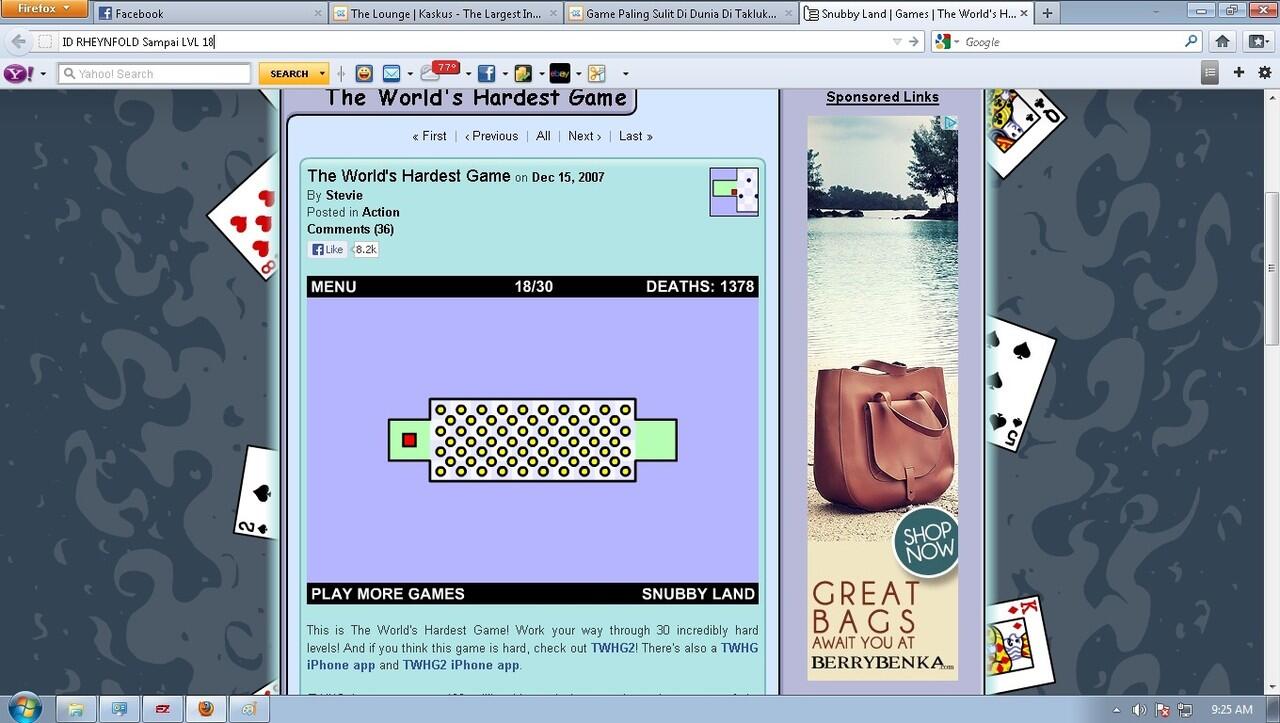This screenshot has height=723, width=1280.
Task: Open the gear settings icon on toolbar
Action: (x=1265, y=73)
